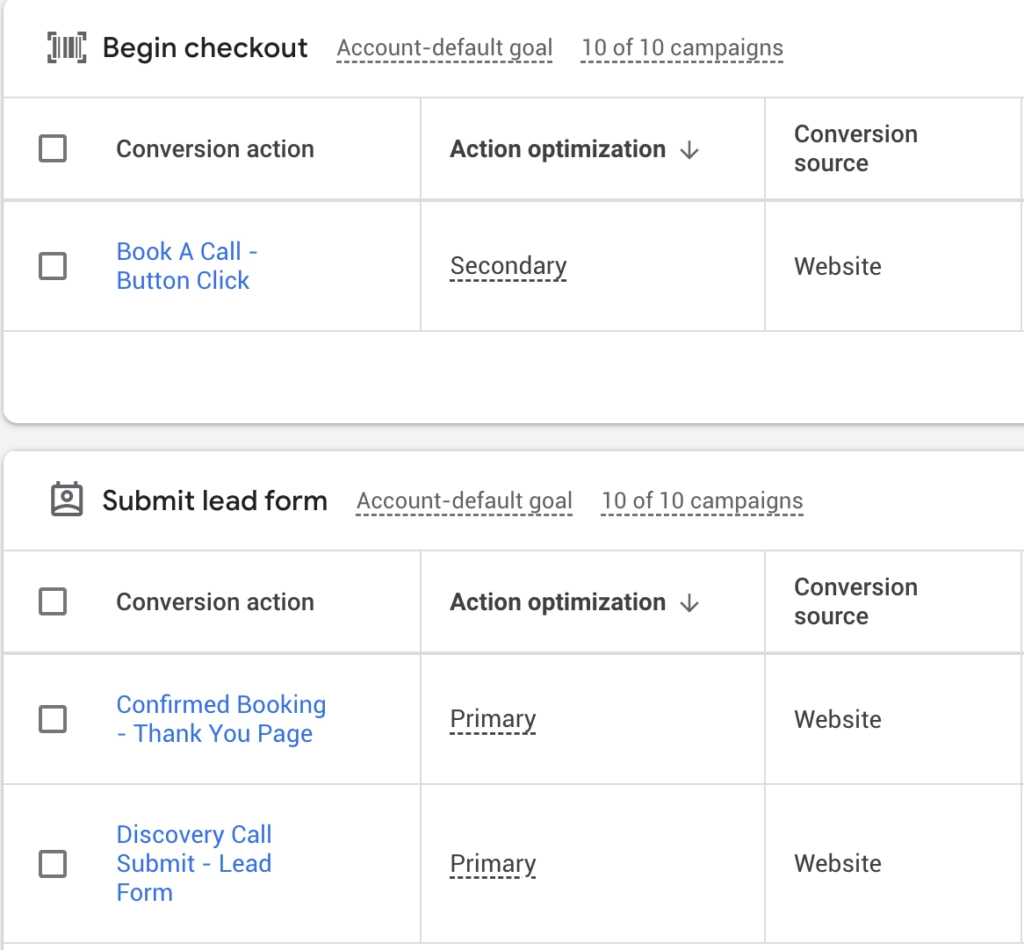
Task: Check the Confirmed Booking - Thank You Page row
Action: [x=53, y=718]
